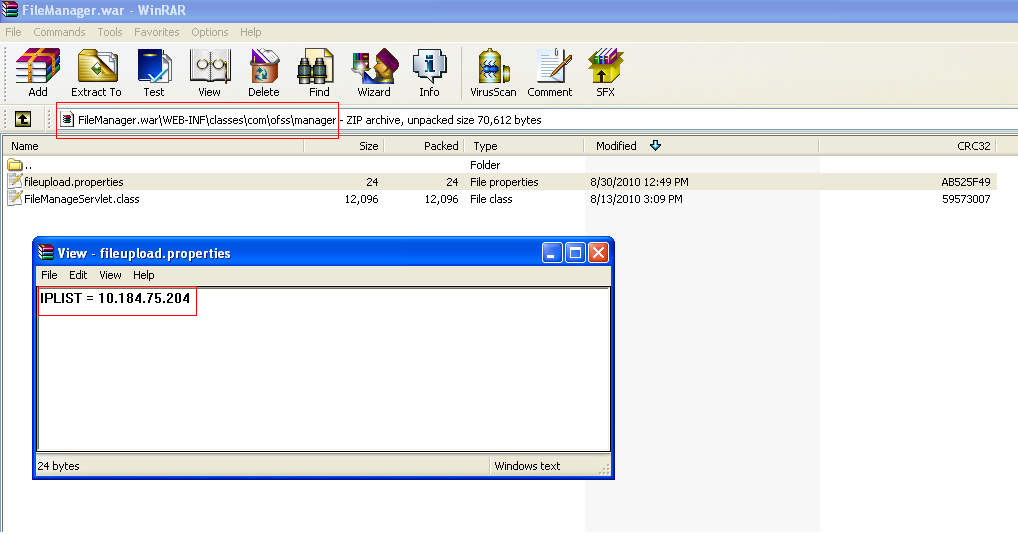
Task: Open the Options menu
Action: click(210, 32)
